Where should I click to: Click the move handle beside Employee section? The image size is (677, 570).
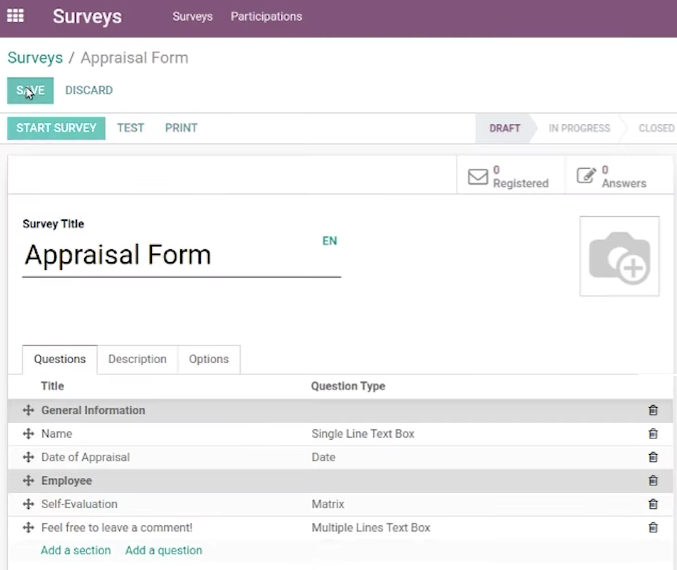[x=28, y=480]
